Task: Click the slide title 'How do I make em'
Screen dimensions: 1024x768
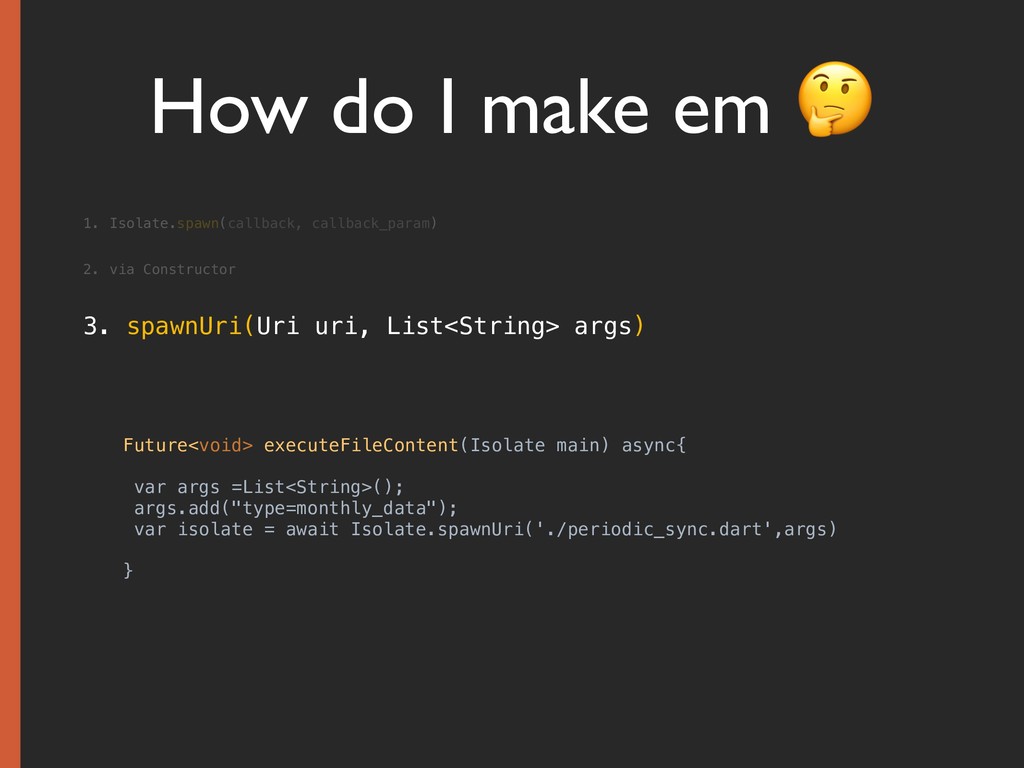Action: 460,107
